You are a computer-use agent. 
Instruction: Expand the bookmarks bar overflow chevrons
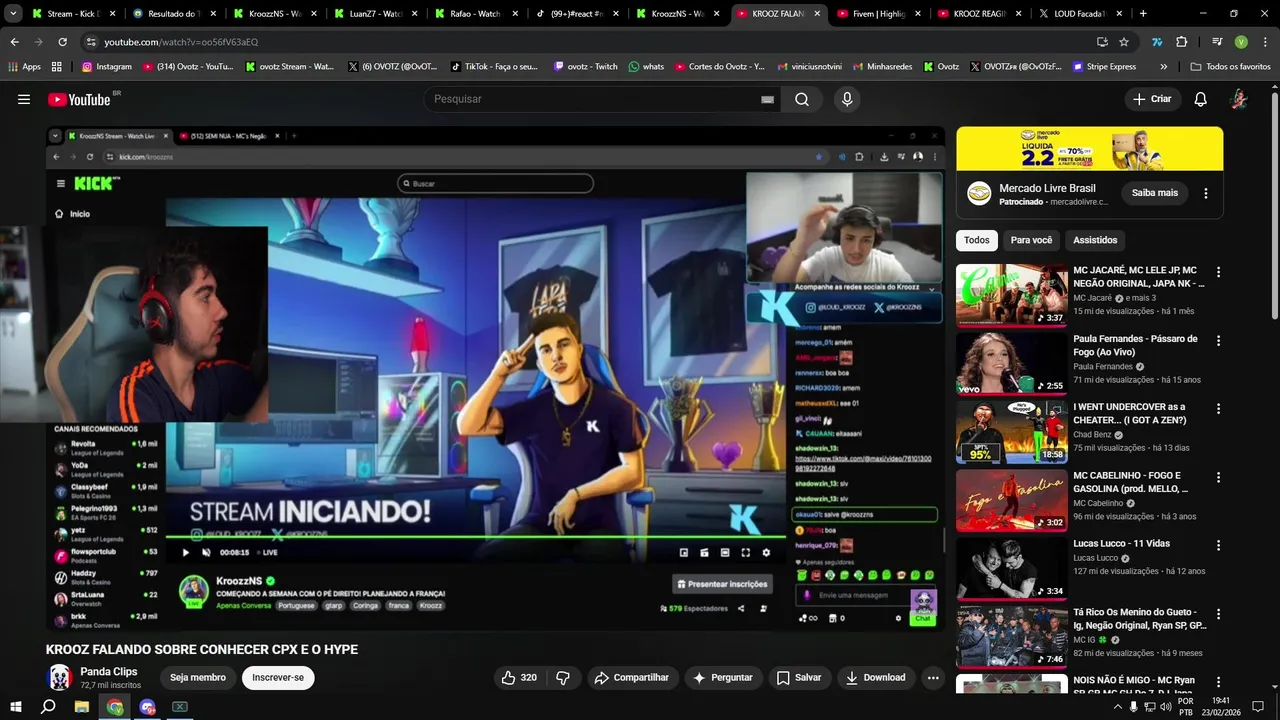tap(1163, 66)
